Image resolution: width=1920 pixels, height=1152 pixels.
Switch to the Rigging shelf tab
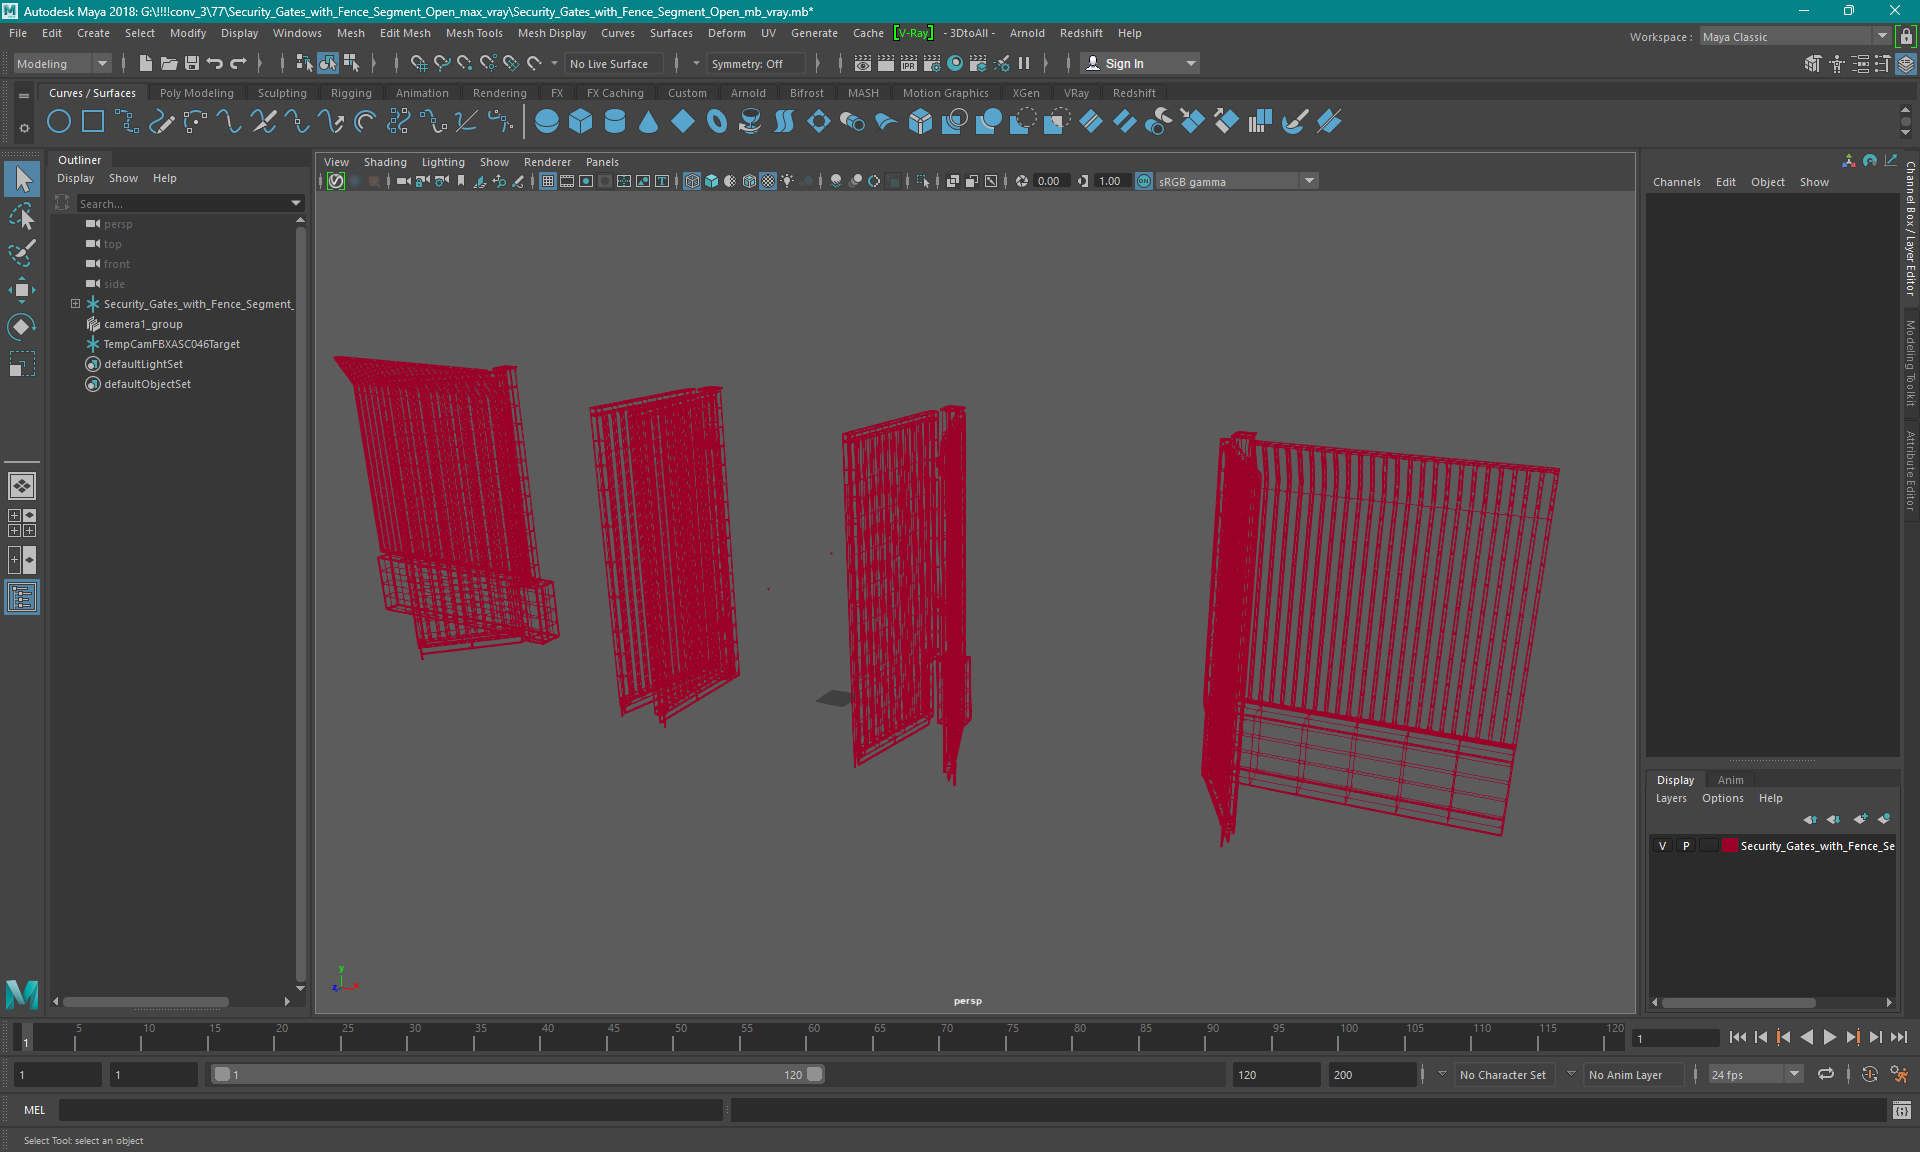point(351,93)
